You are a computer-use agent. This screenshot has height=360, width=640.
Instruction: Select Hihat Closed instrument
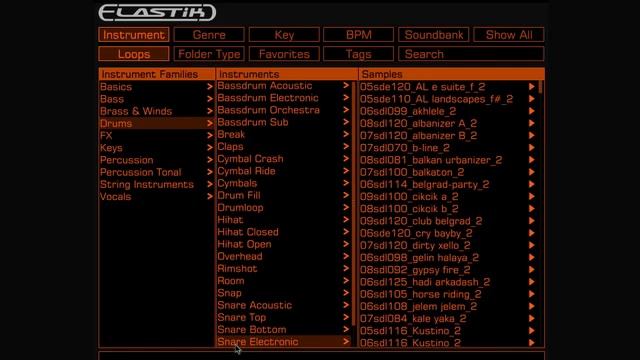(x=283, y=232)
